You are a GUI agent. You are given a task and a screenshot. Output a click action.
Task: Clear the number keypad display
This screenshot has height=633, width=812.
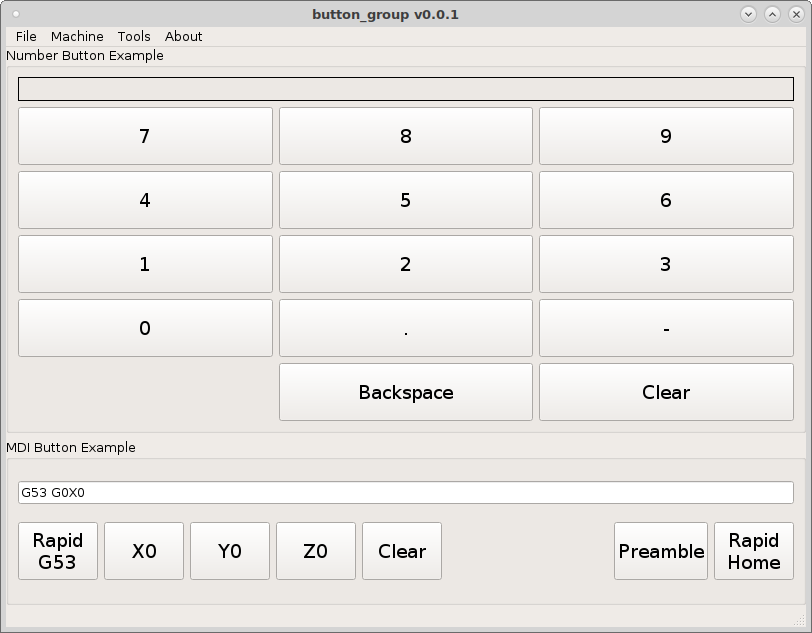pyautogui.click(x=666, y=392)
